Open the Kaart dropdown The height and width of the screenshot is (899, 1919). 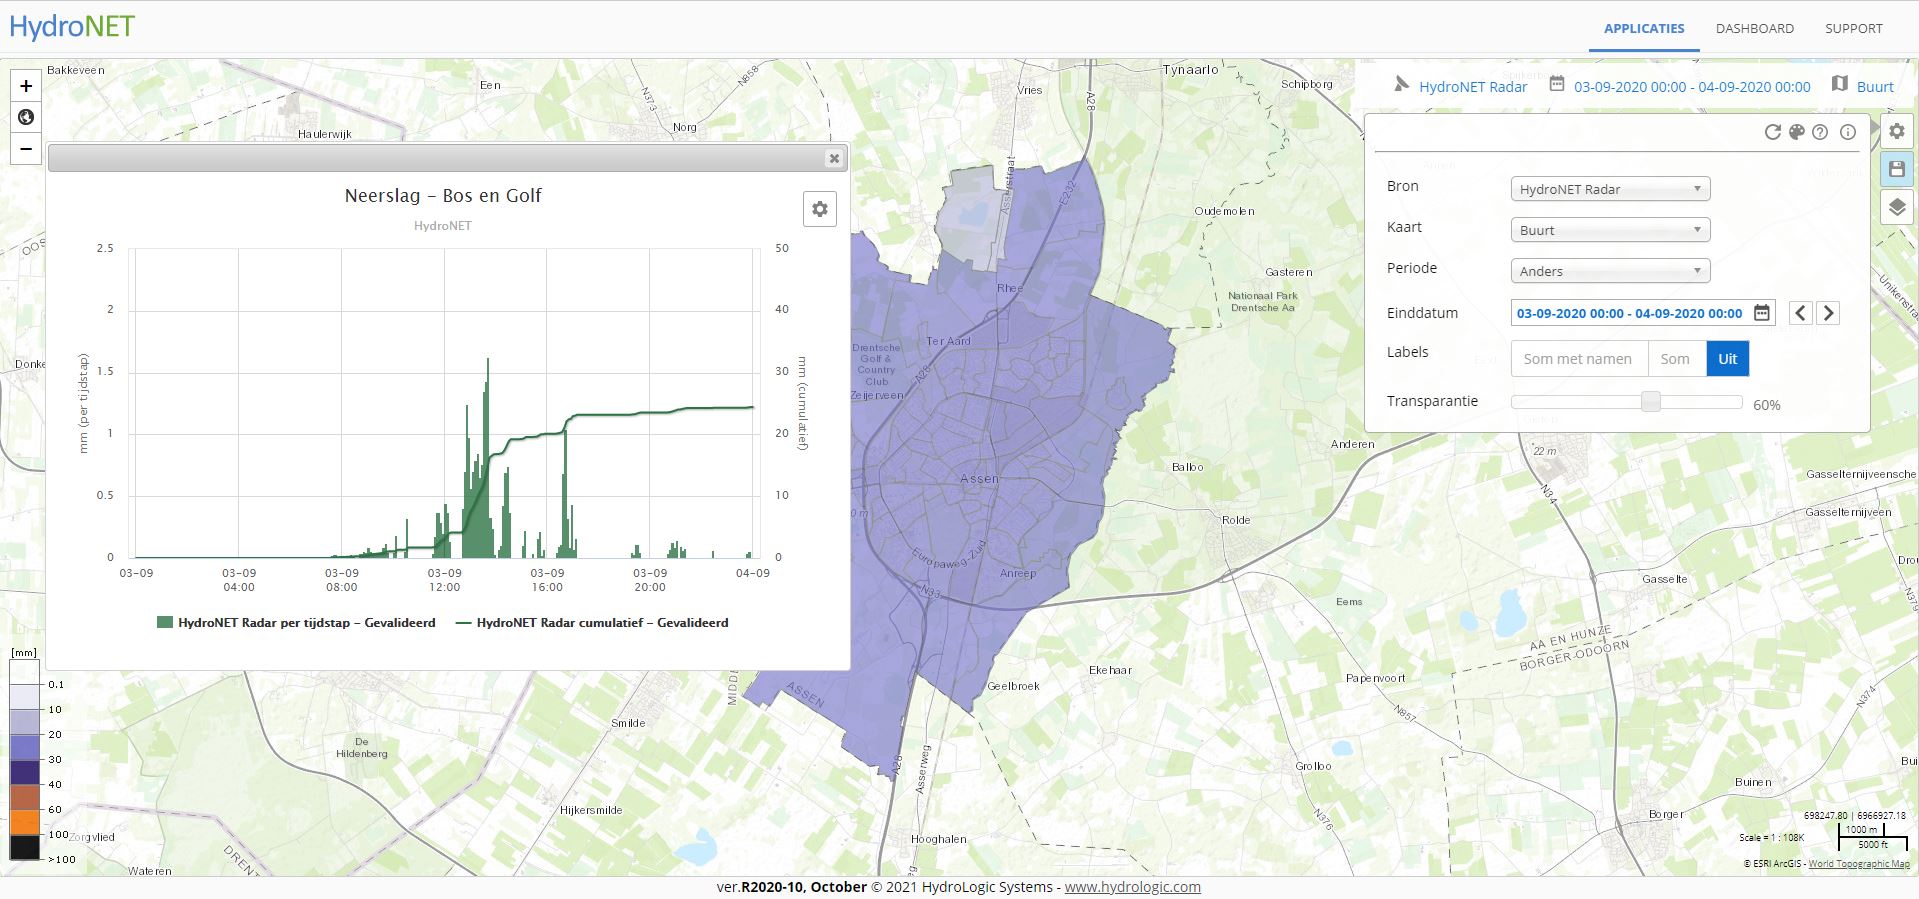pyautogui.click(x=1610, y=230)
